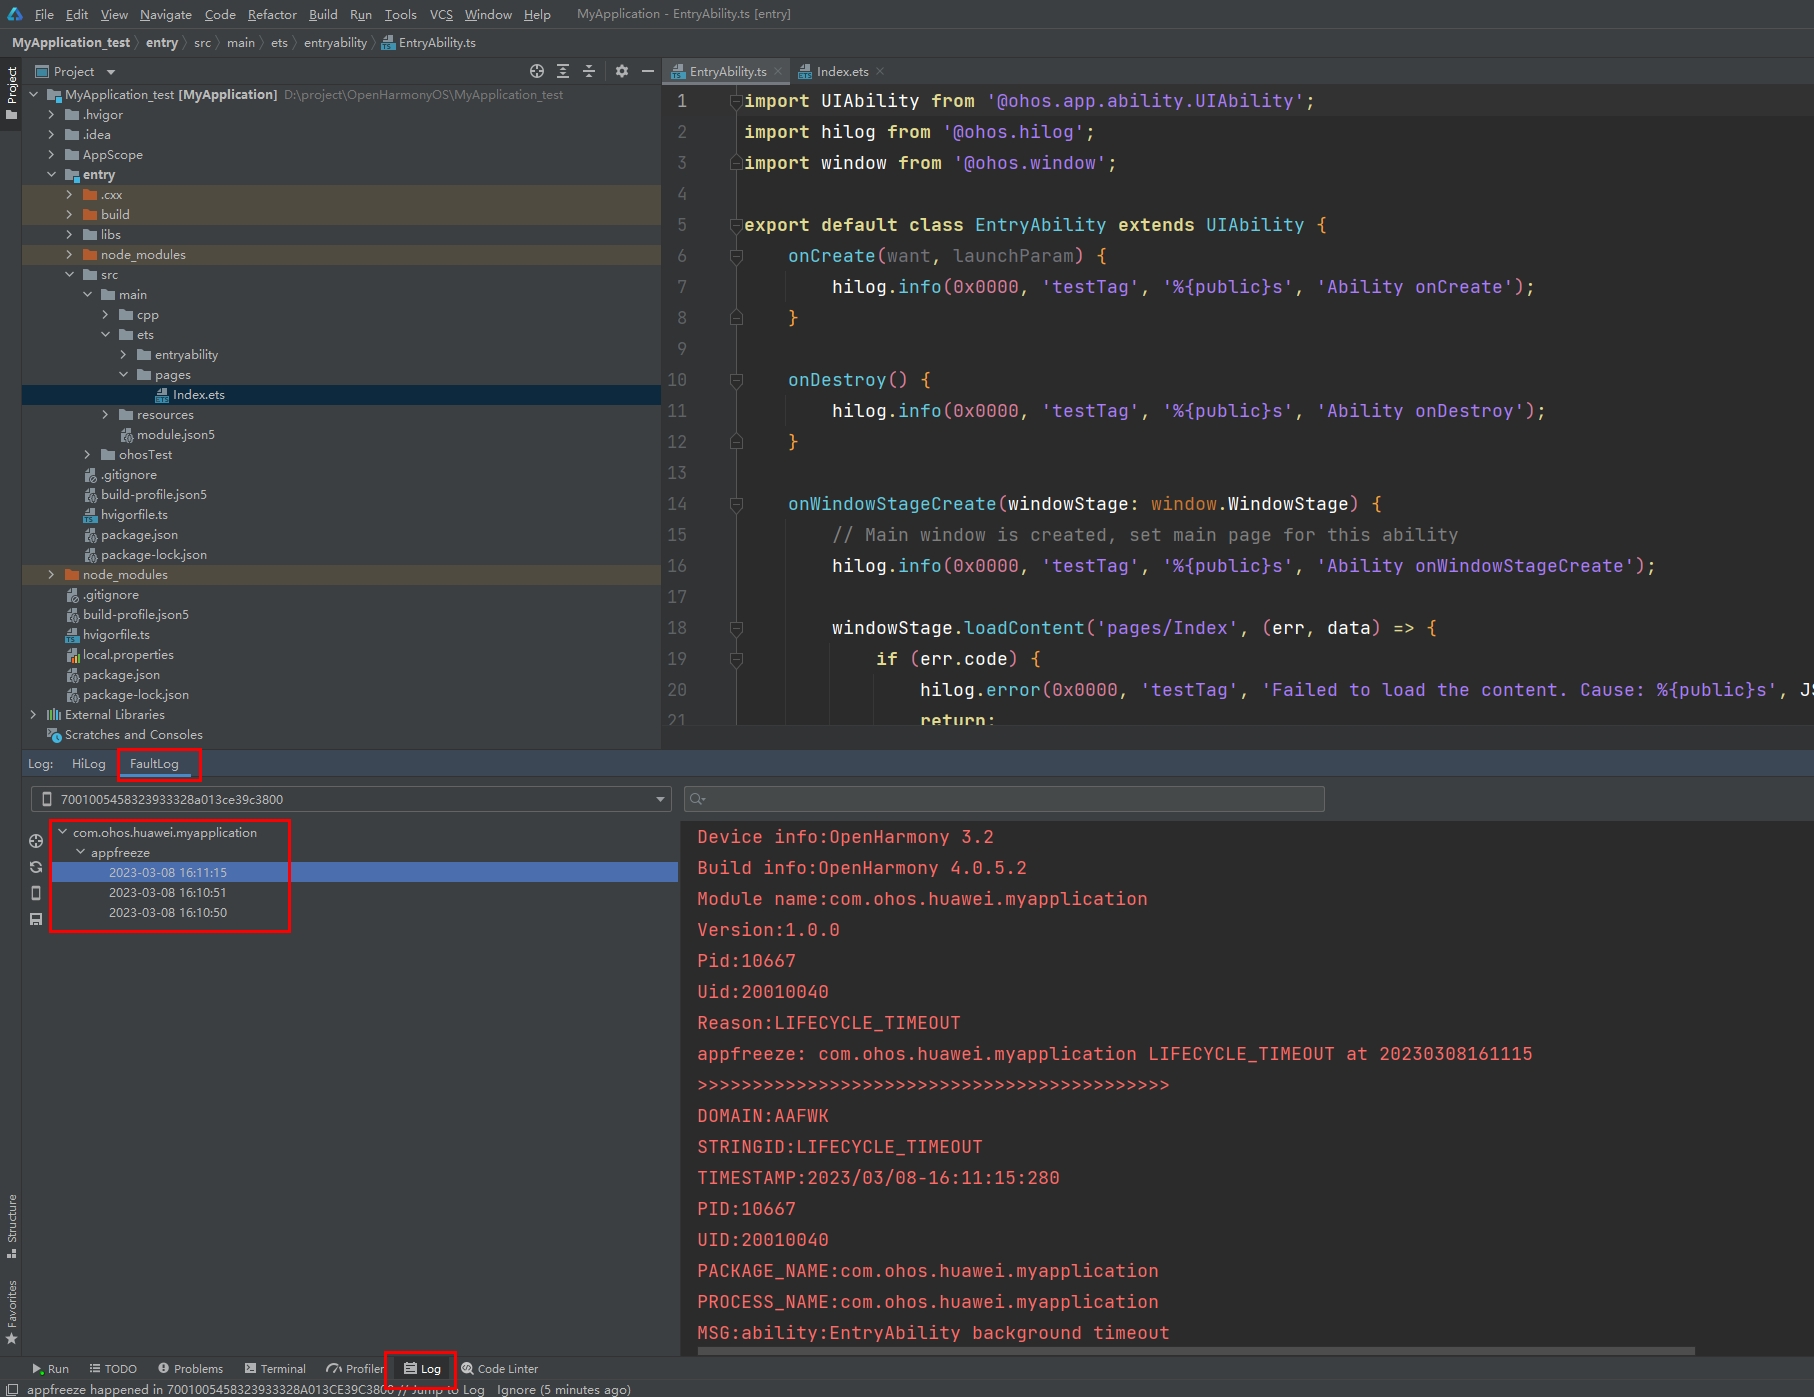Click the crosshair icon in FaultLog sidebar
This screenshot has width=1814, height=1397.
[x=36, y=841]
